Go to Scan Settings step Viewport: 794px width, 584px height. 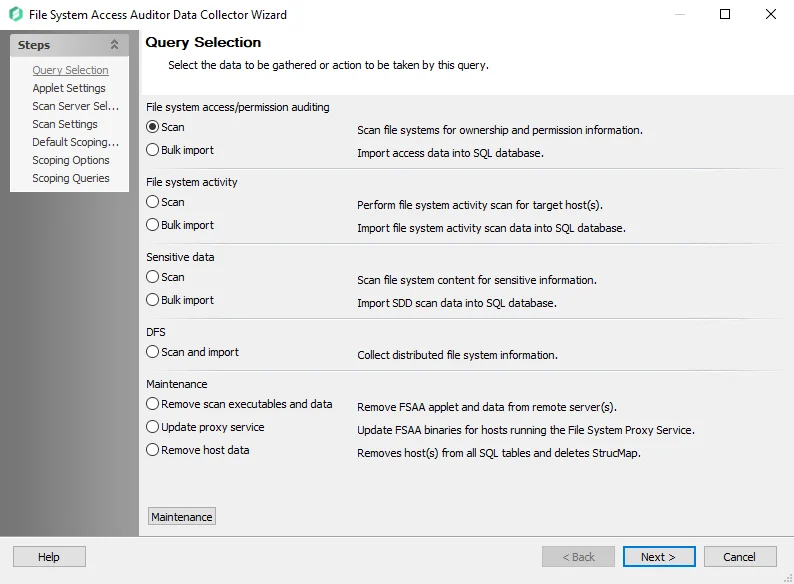point(65,124)
